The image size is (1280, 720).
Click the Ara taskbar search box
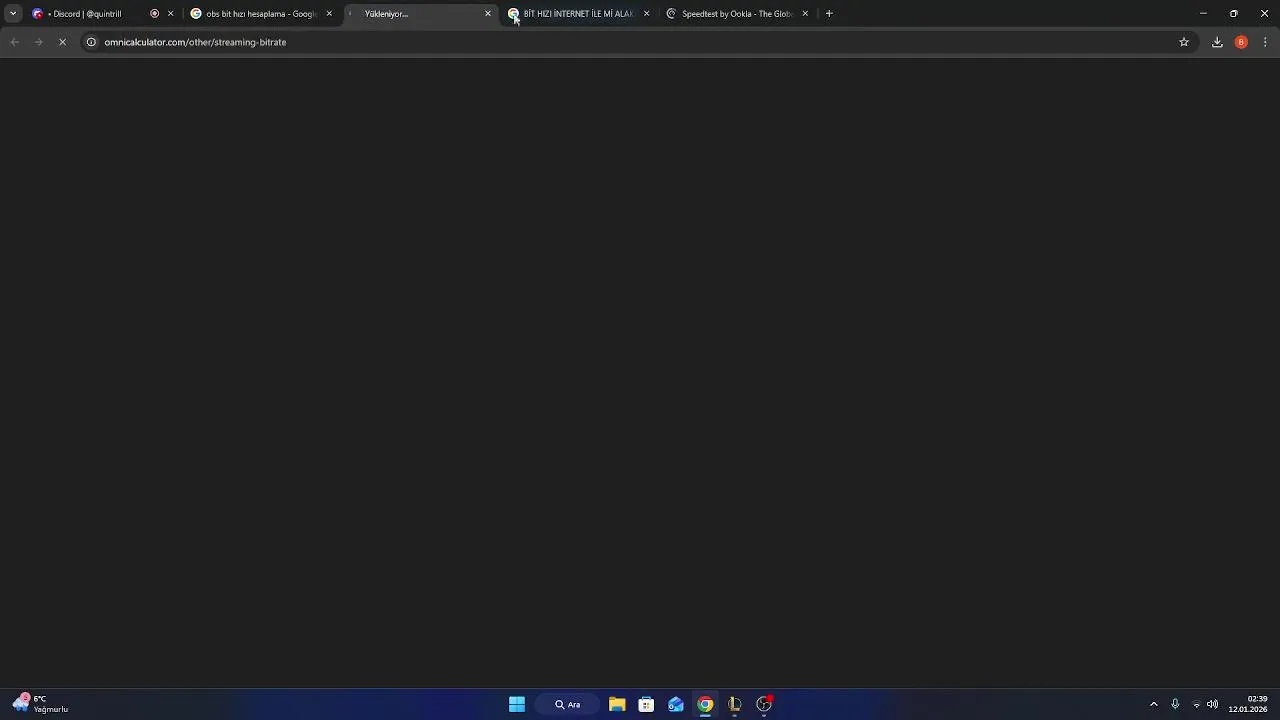568,704
